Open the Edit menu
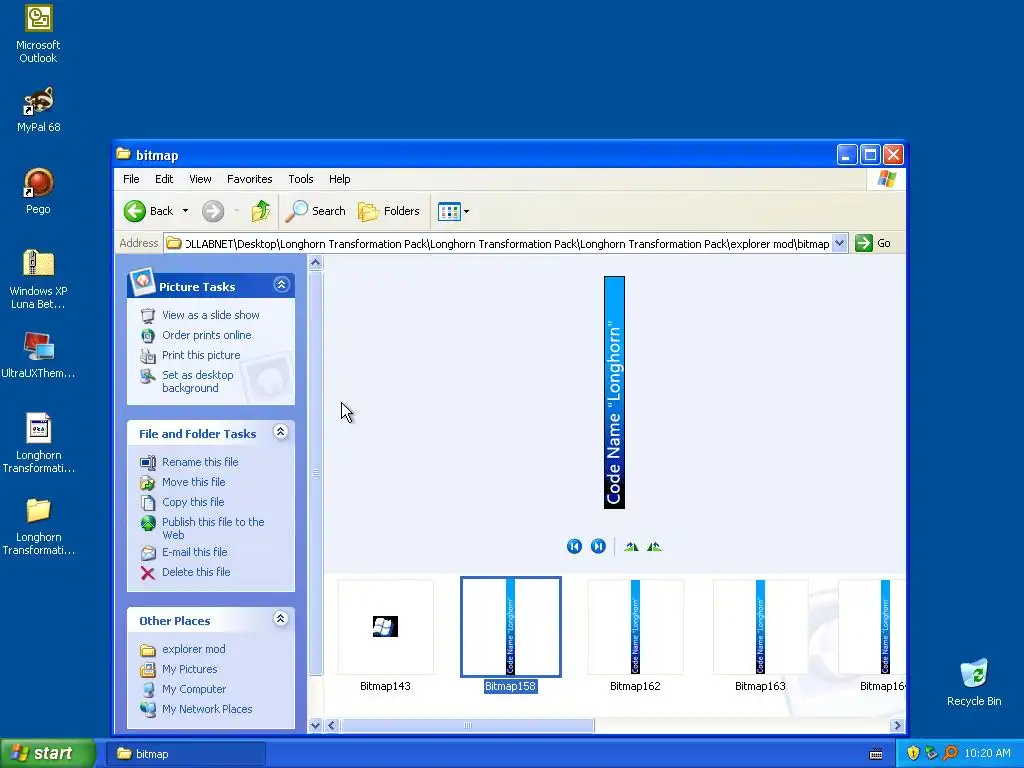1024x768 pixels. coord(164,179)
